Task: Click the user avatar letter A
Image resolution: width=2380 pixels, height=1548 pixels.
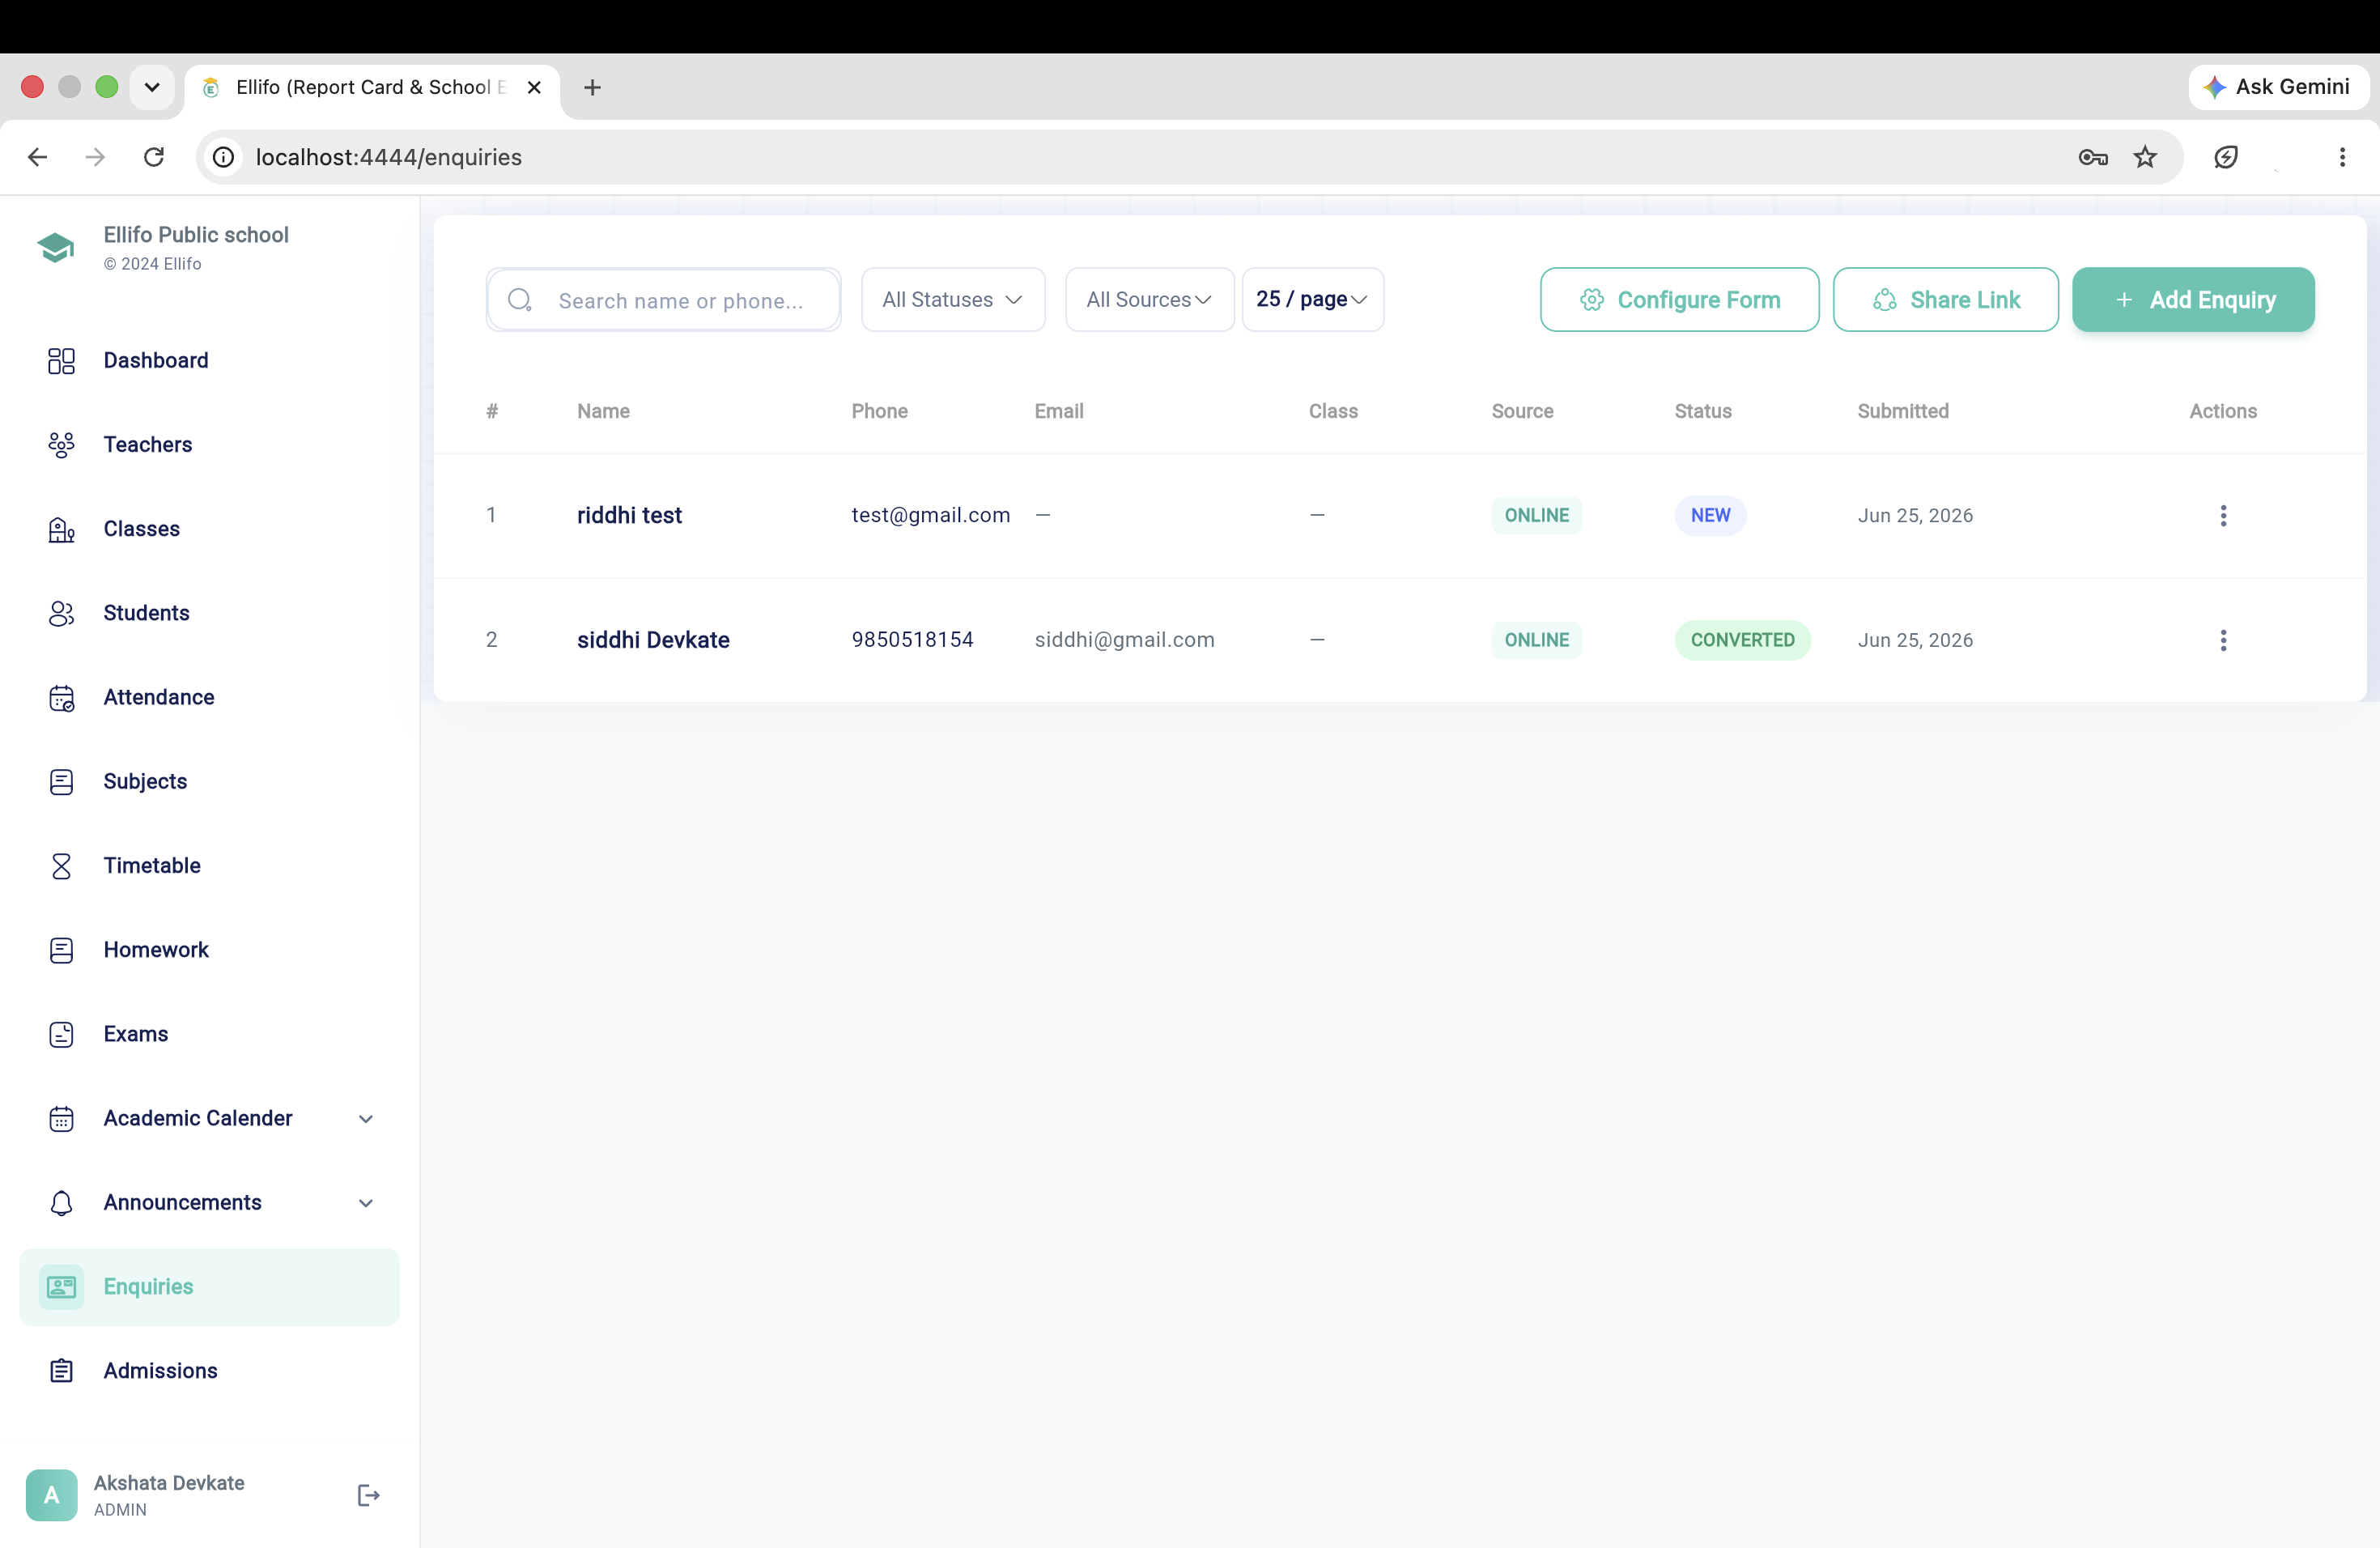Action: (51, 1495)
